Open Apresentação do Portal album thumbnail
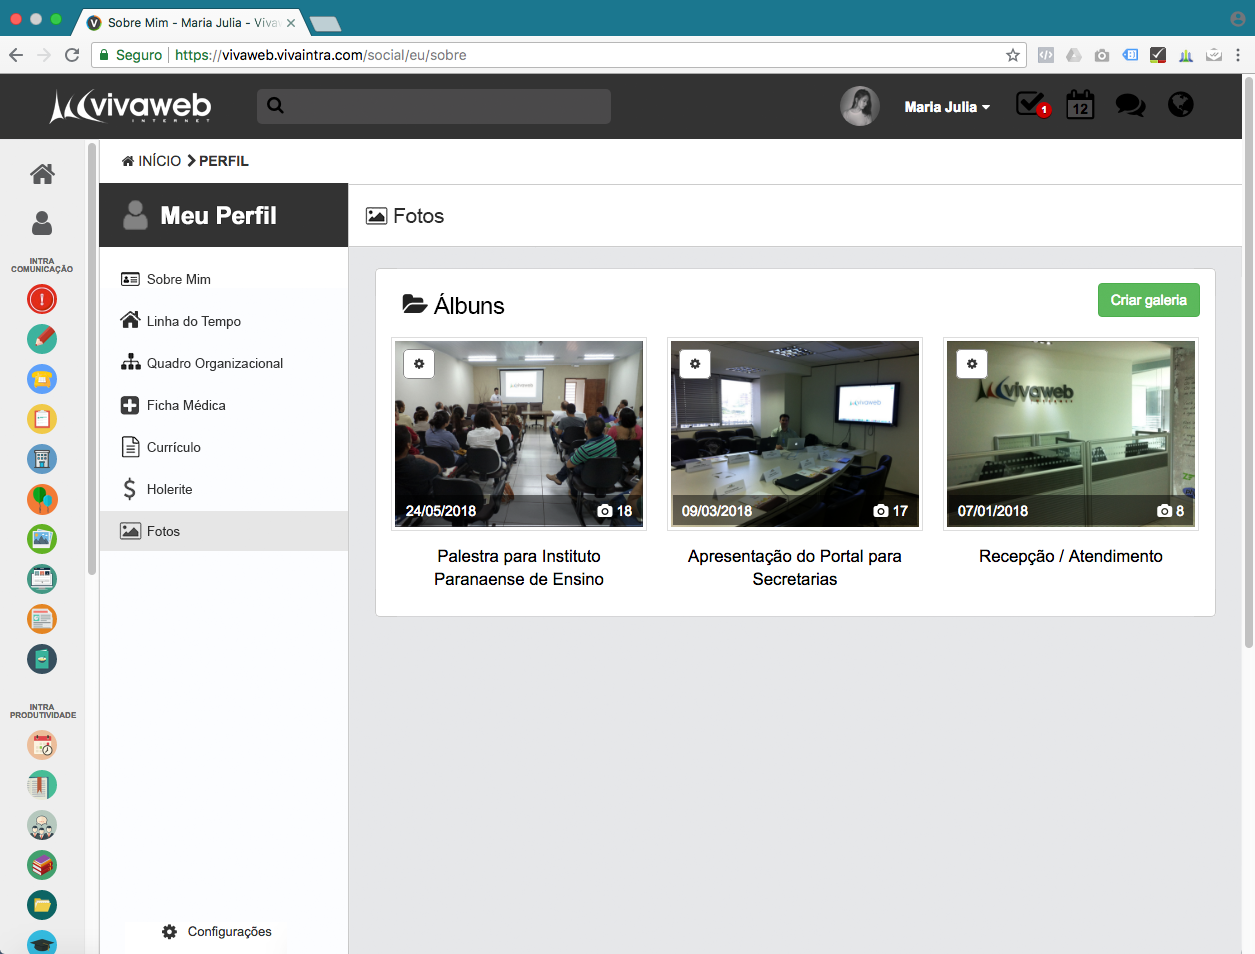The image size is (1255, 954). click(794, 433)
